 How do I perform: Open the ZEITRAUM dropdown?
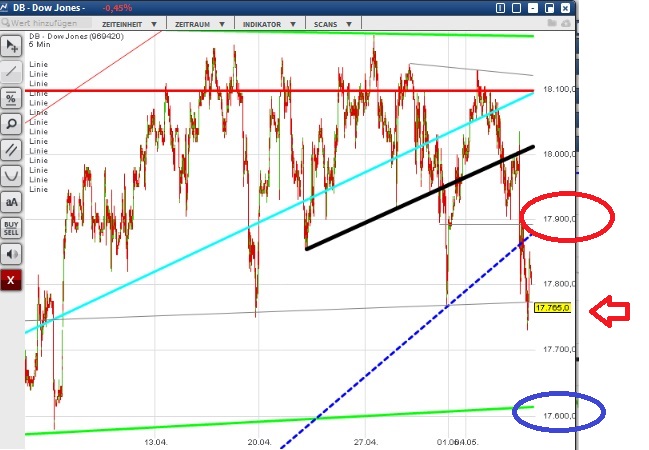tap(200, 24)
